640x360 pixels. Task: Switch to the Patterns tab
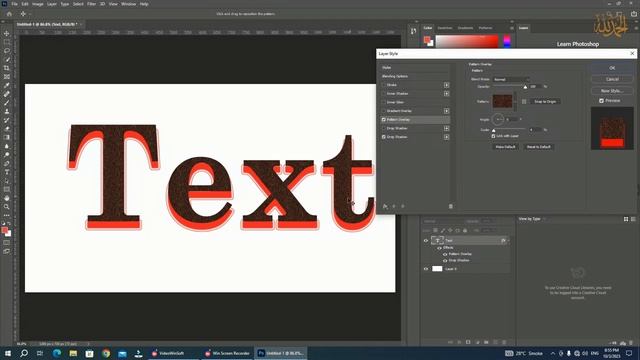(x=485, y=28)
